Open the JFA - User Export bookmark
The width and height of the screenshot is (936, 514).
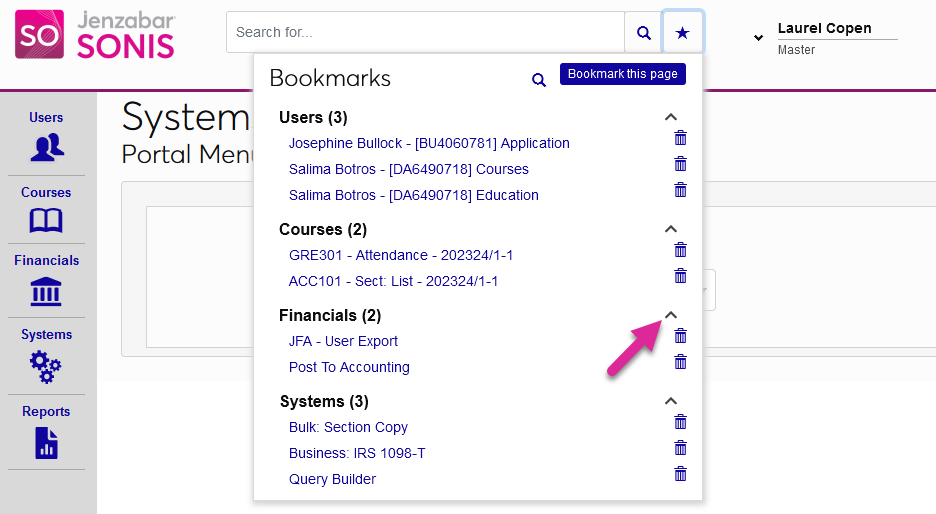click(x=343, y=341)
